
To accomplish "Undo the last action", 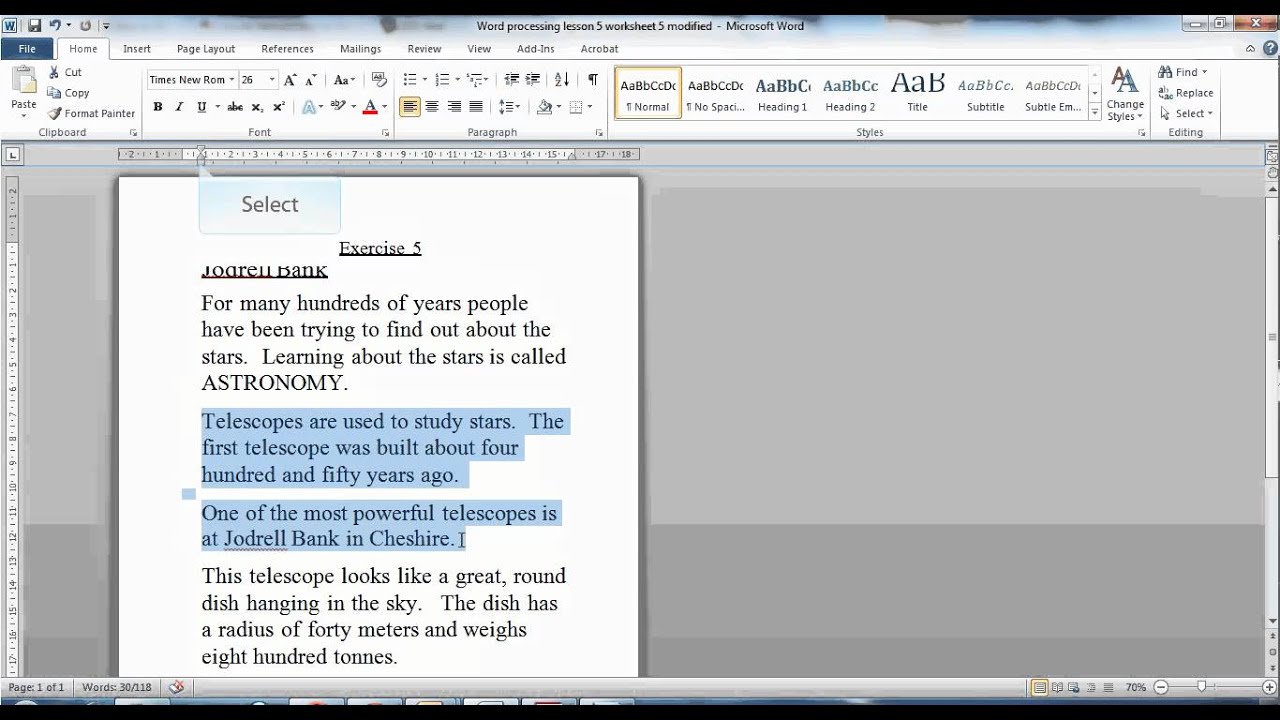I will click(55, 25).
